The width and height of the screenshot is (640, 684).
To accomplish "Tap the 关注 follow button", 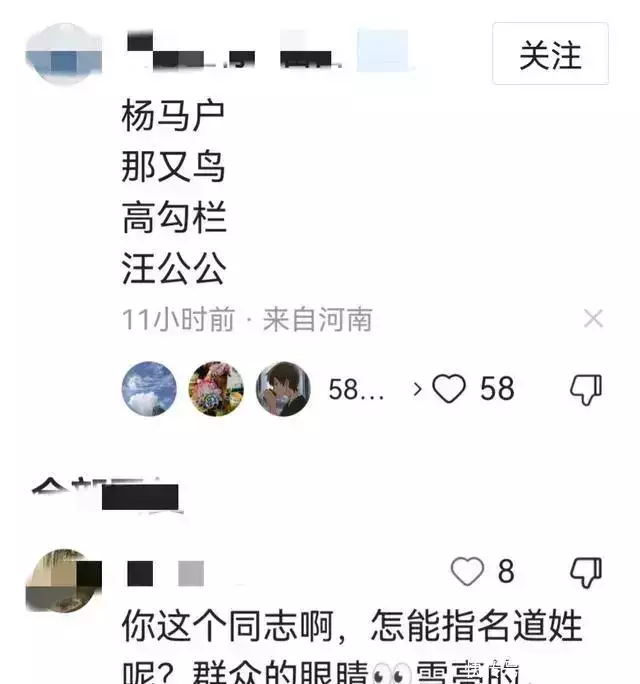I will pyautogui.click(x=550, y=54).
